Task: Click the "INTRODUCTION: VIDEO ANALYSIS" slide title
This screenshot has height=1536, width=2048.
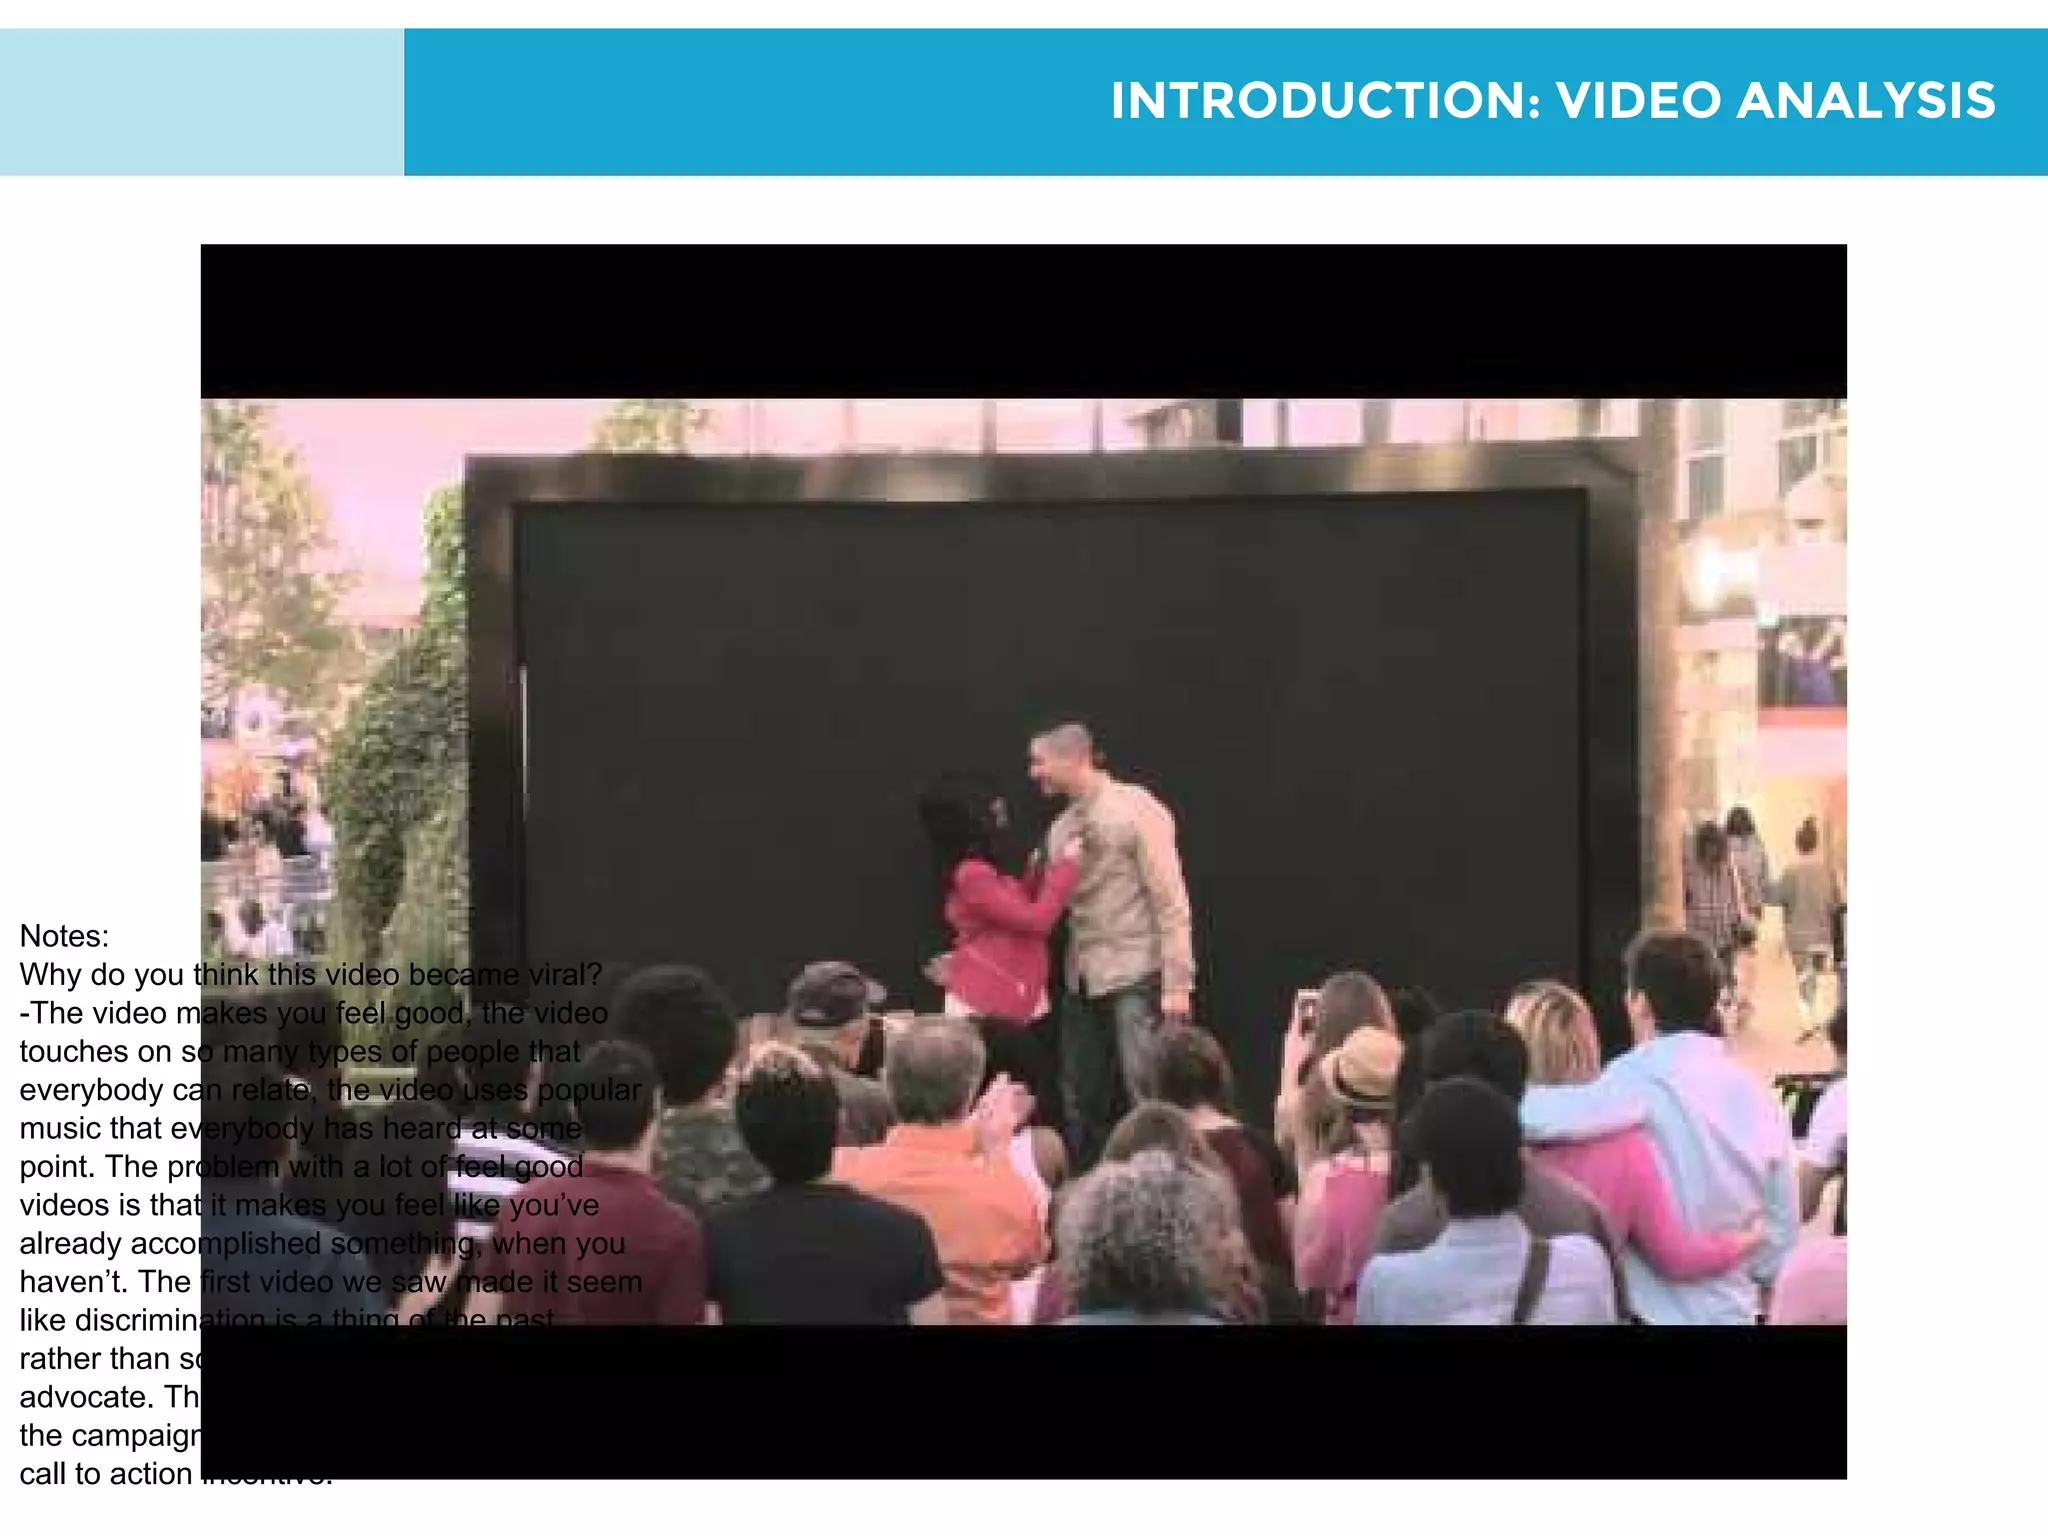Action: click(1552, 101)
